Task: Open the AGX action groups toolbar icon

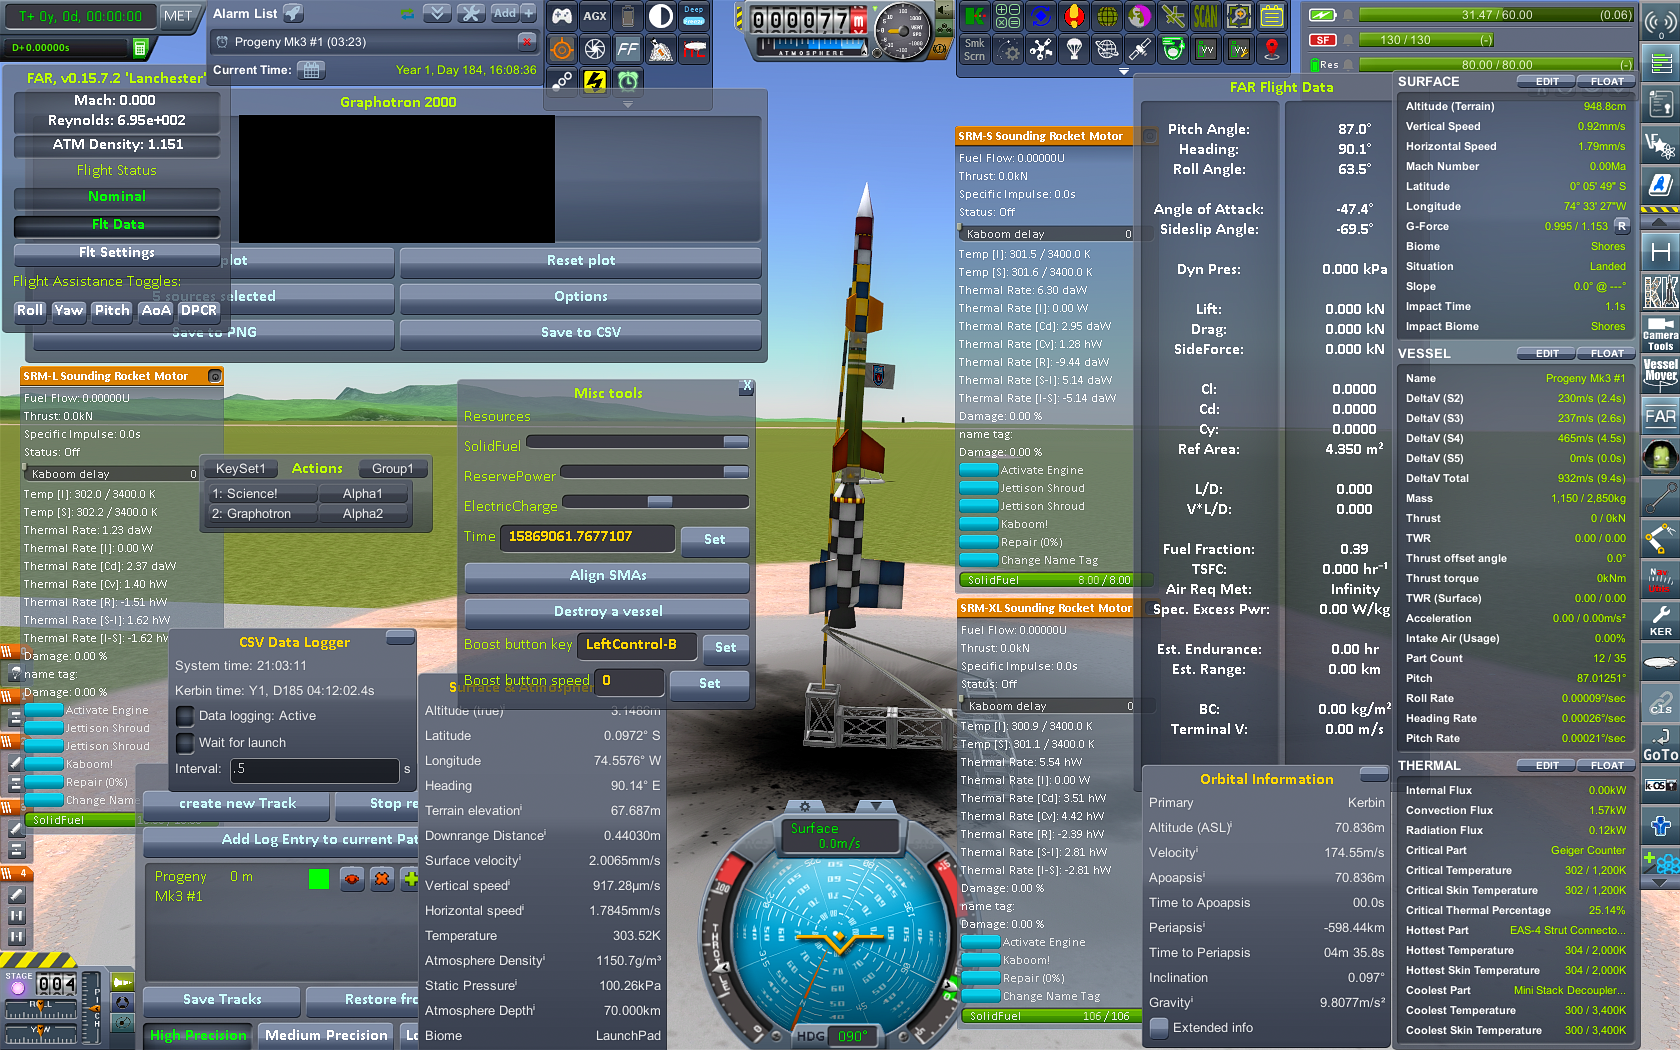Action: coord(595,16)
